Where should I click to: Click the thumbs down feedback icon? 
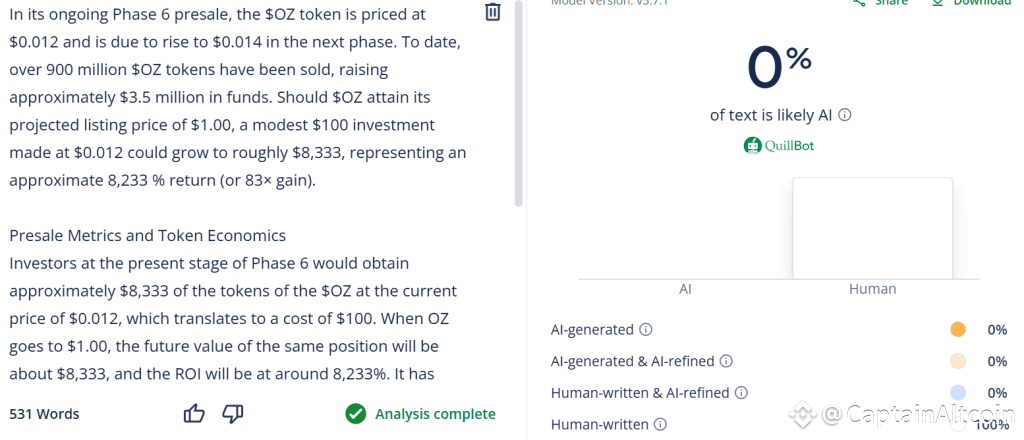click(x=232, y=414)
